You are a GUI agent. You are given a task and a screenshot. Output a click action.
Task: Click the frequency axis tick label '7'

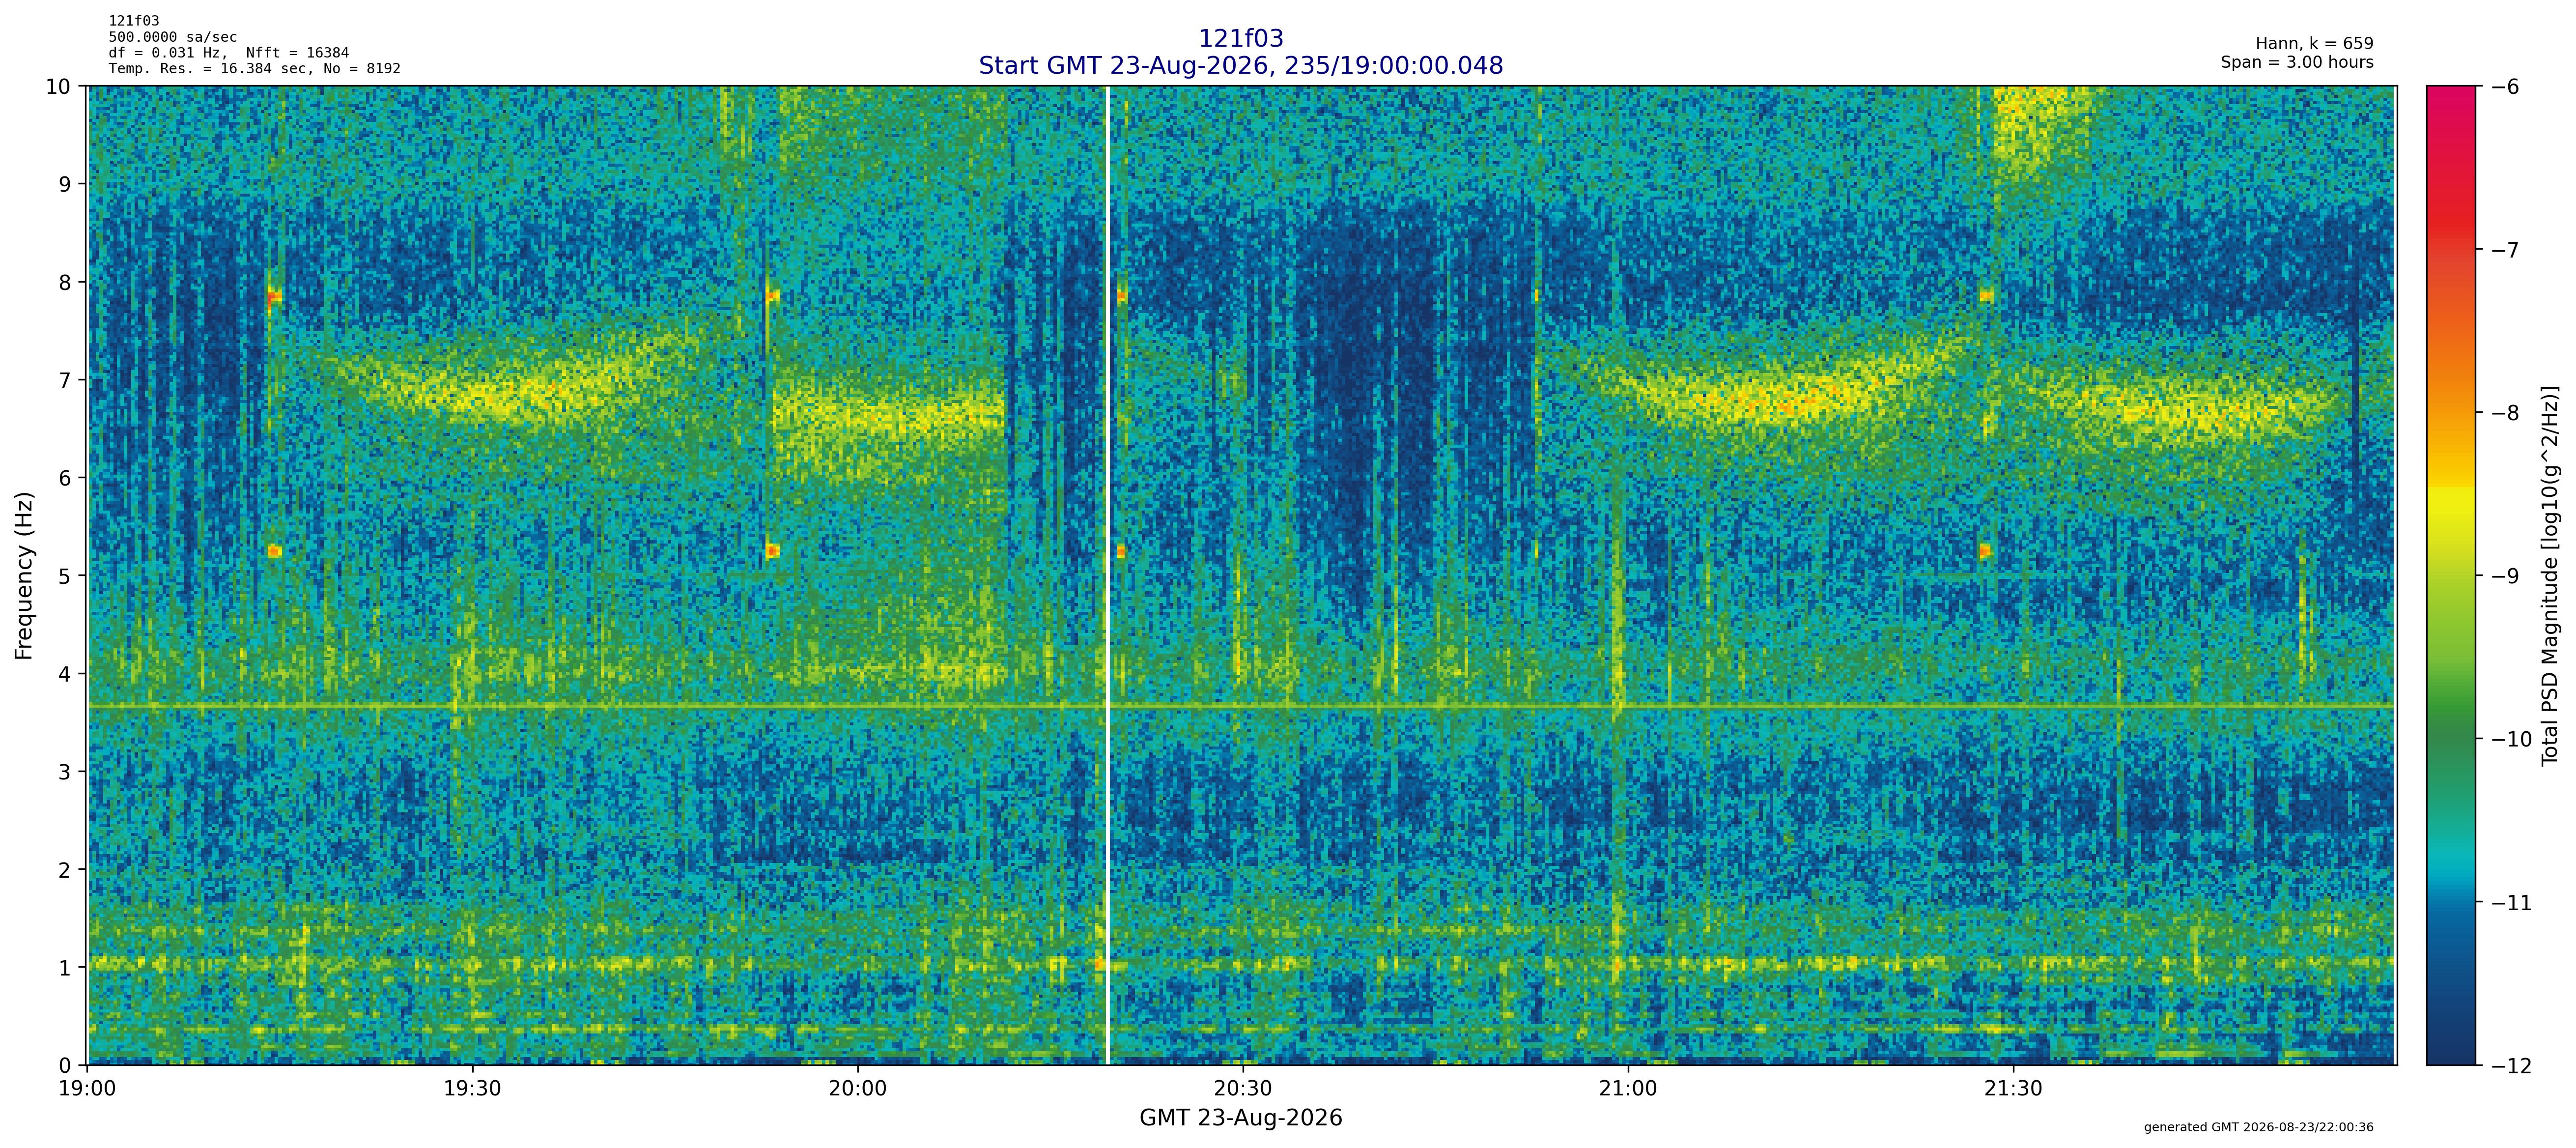(x=65, y=381)
